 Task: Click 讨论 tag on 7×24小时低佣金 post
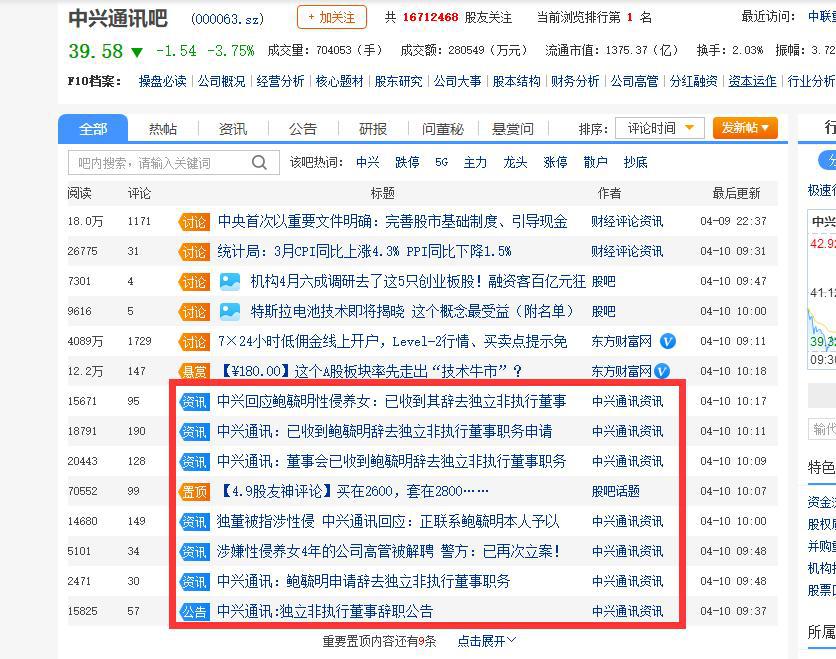point(193,342)
